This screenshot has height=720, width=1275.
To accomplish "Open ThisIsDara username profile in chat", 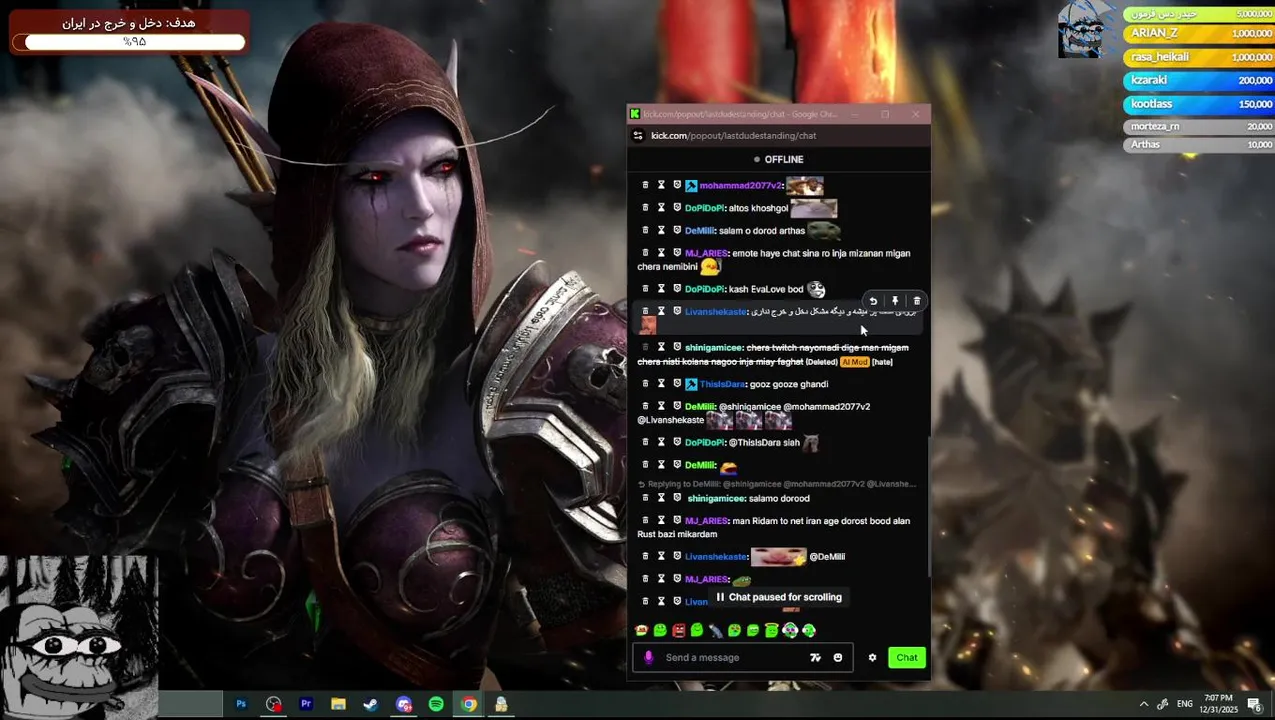I will click(722, 384).
